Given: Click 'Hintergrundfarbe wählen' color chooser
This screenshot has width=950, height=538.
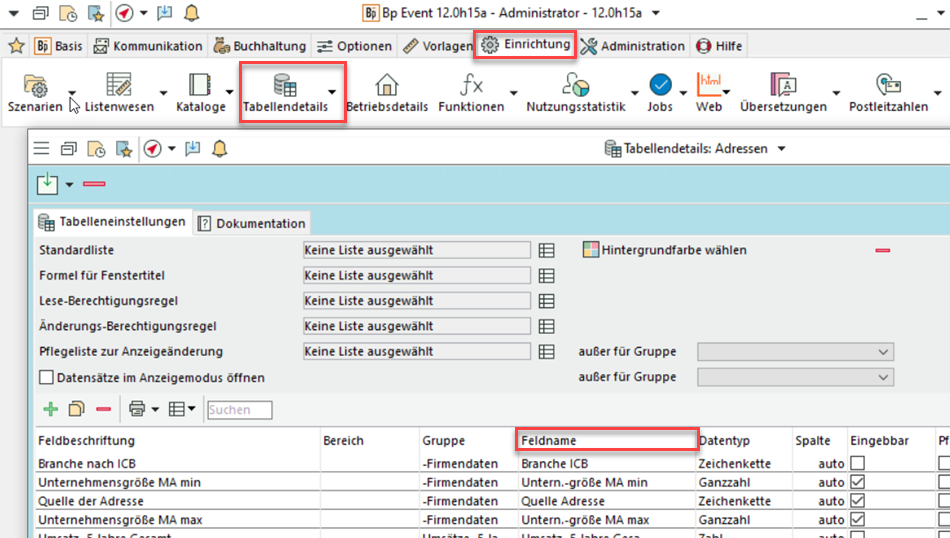Looking at the screenshot, I should [x=664, y=250].
